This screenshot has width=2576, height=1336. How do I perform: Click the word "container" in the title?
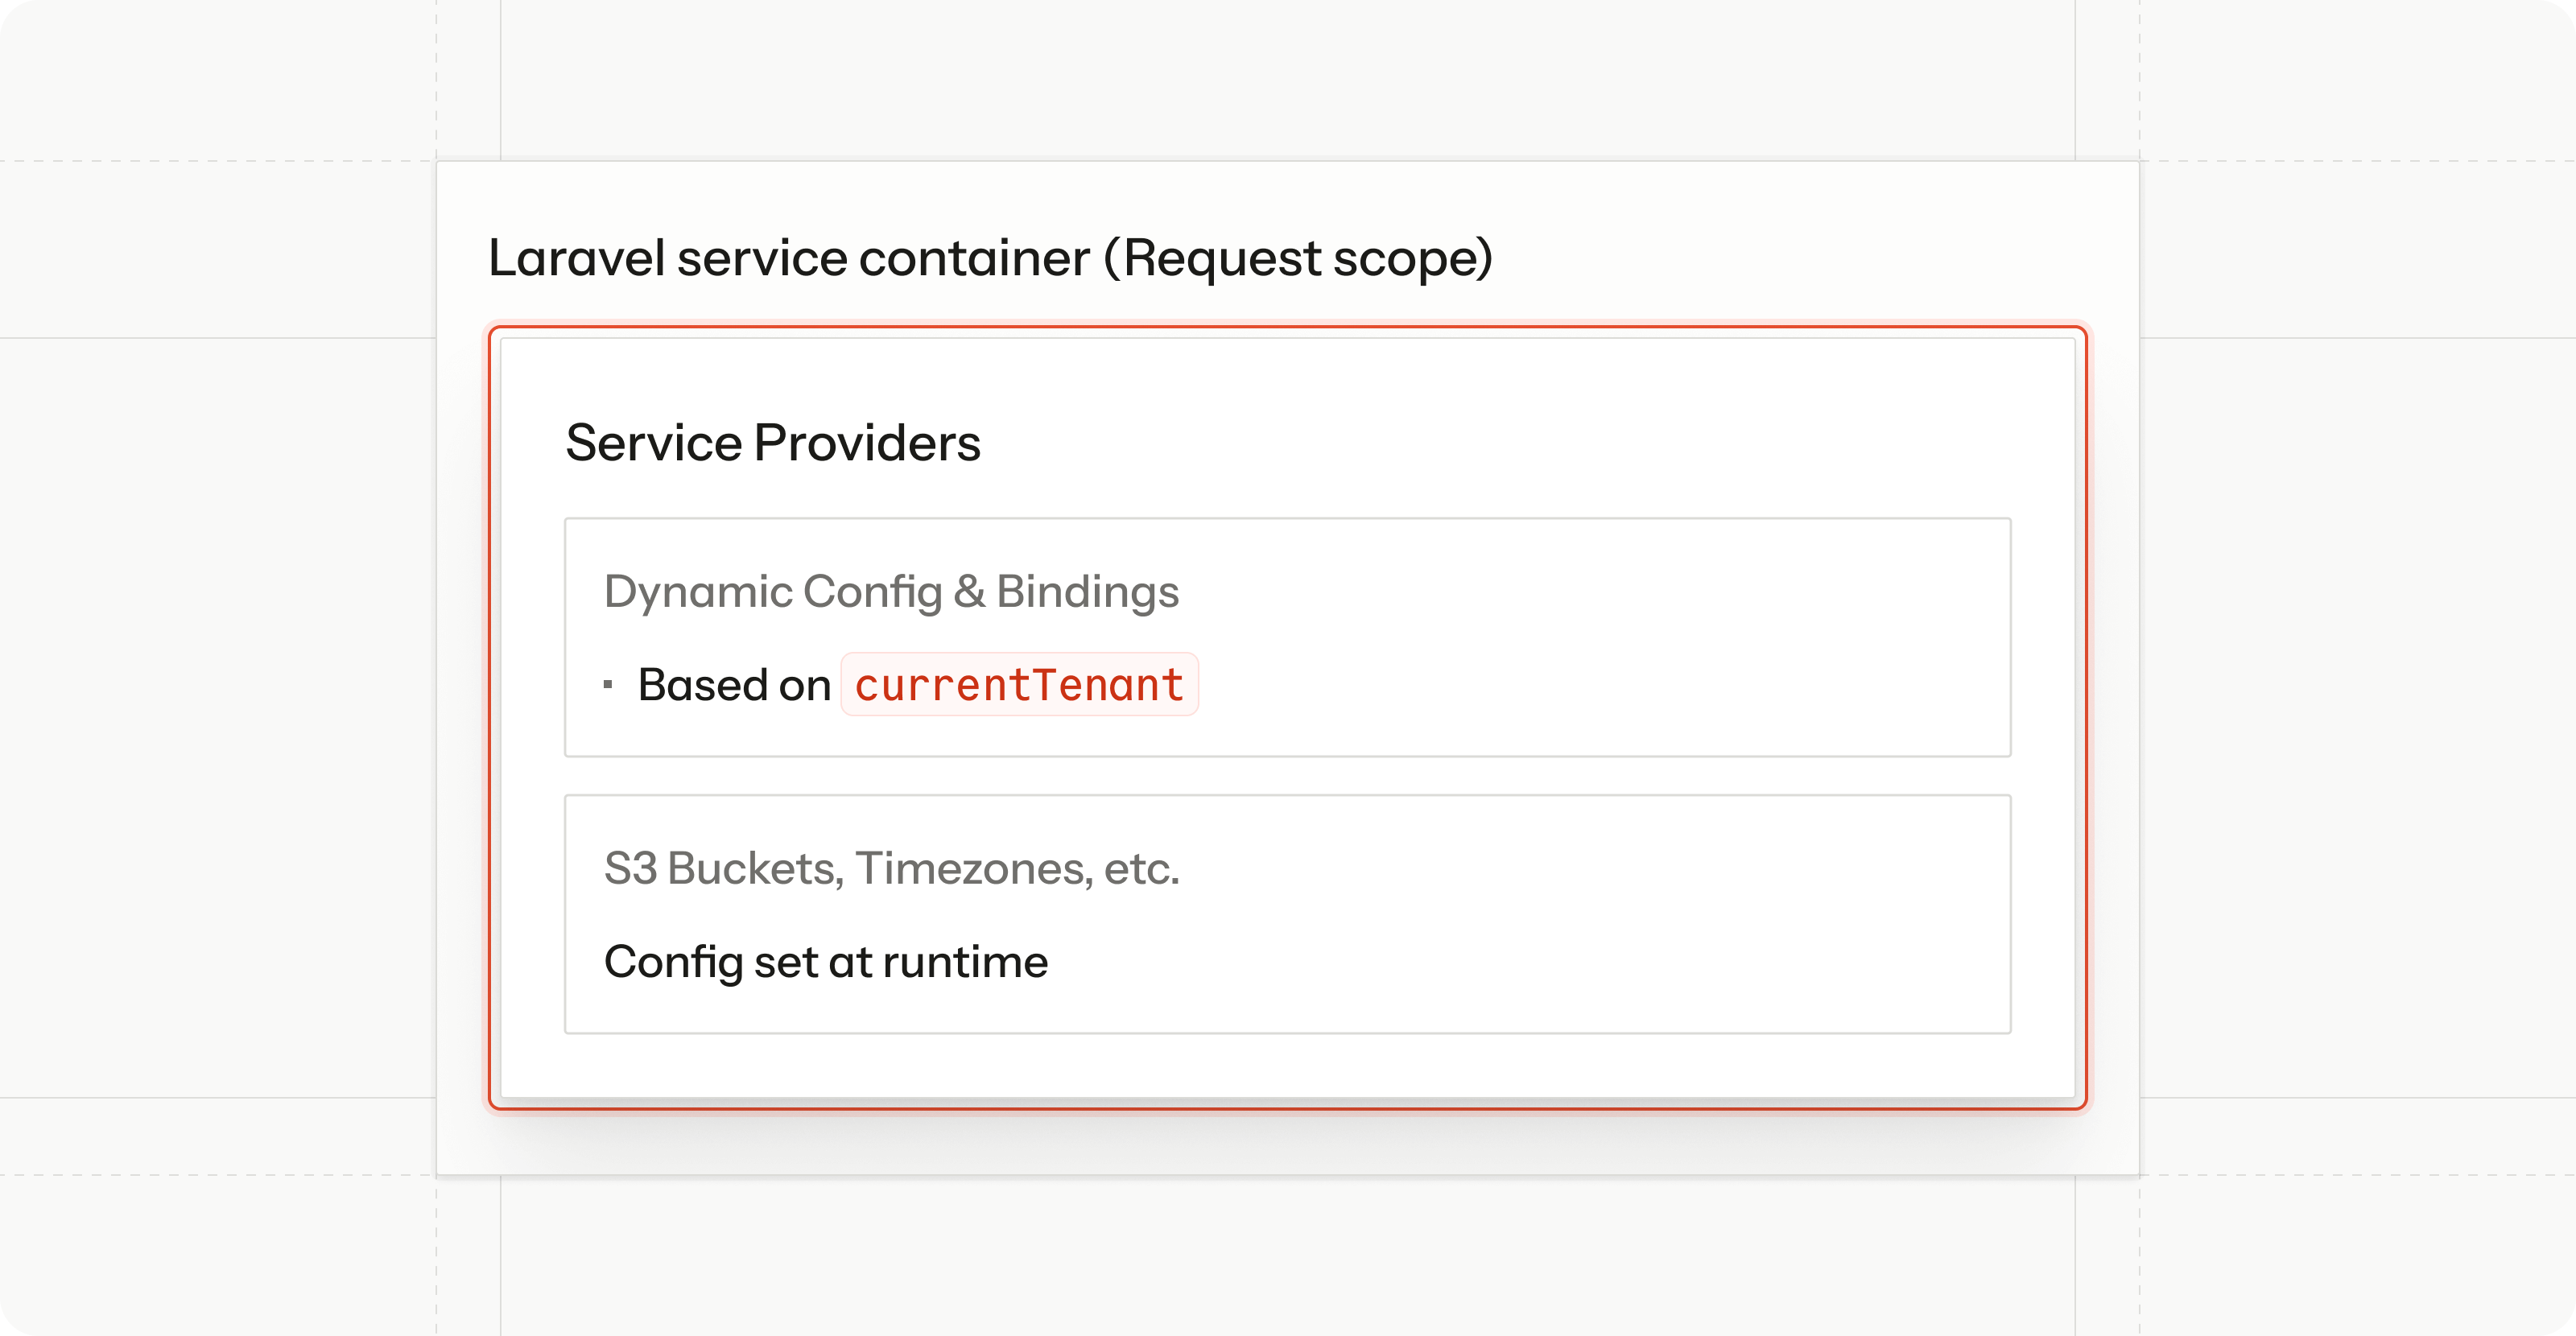click(x=974, y=258)
